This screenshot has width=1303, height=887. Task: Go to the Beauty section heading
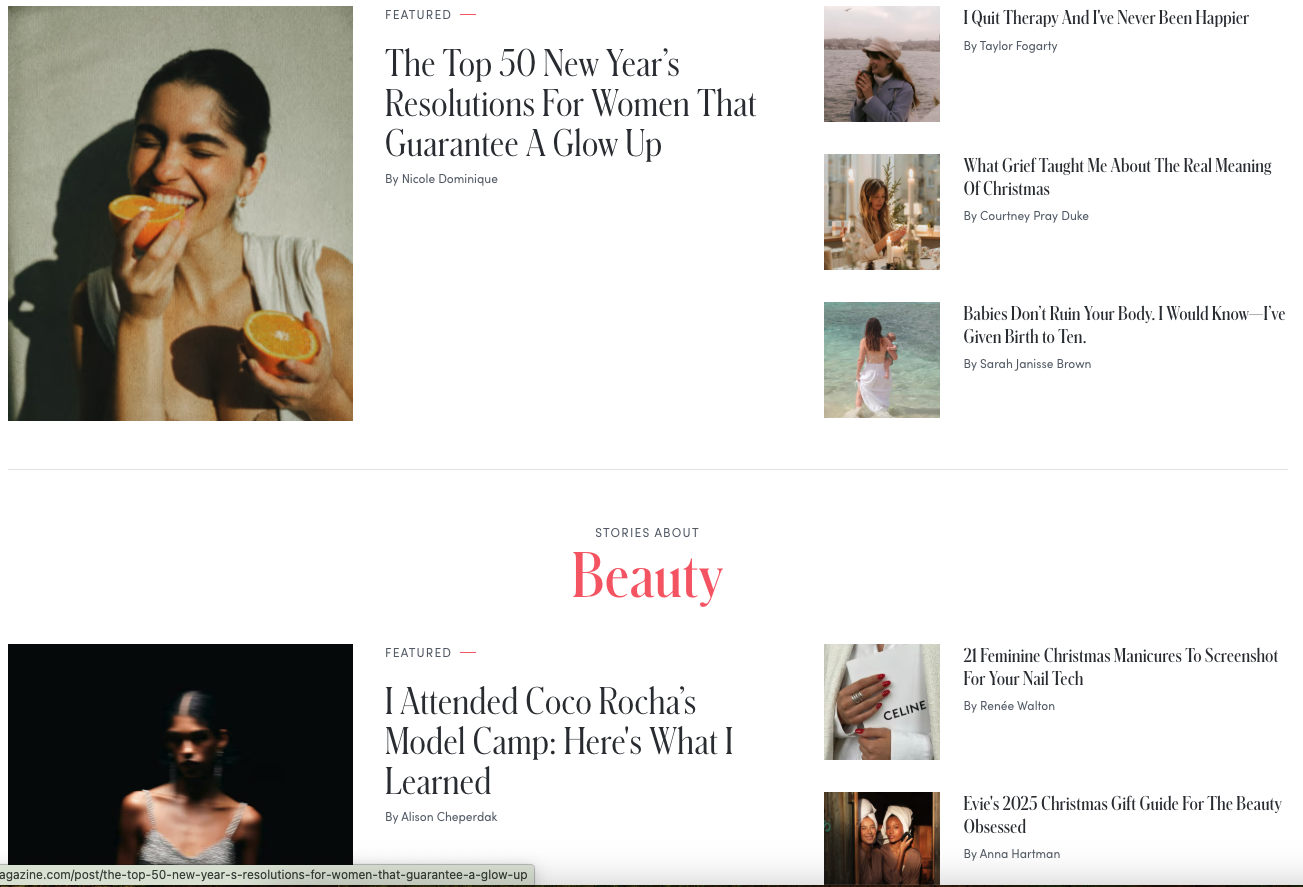point(647,576)
